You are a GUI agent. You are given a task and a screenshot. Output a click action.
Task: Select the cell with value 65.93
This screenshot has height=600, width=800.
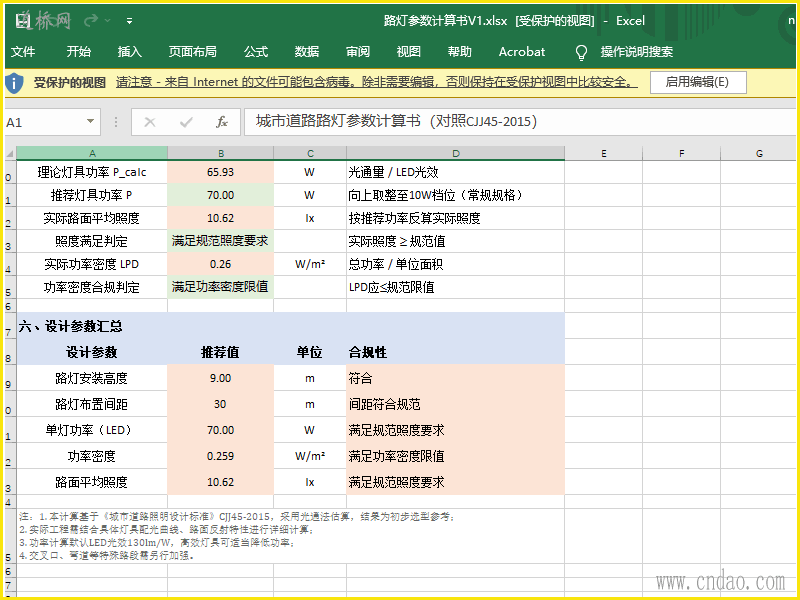(220, 172)
